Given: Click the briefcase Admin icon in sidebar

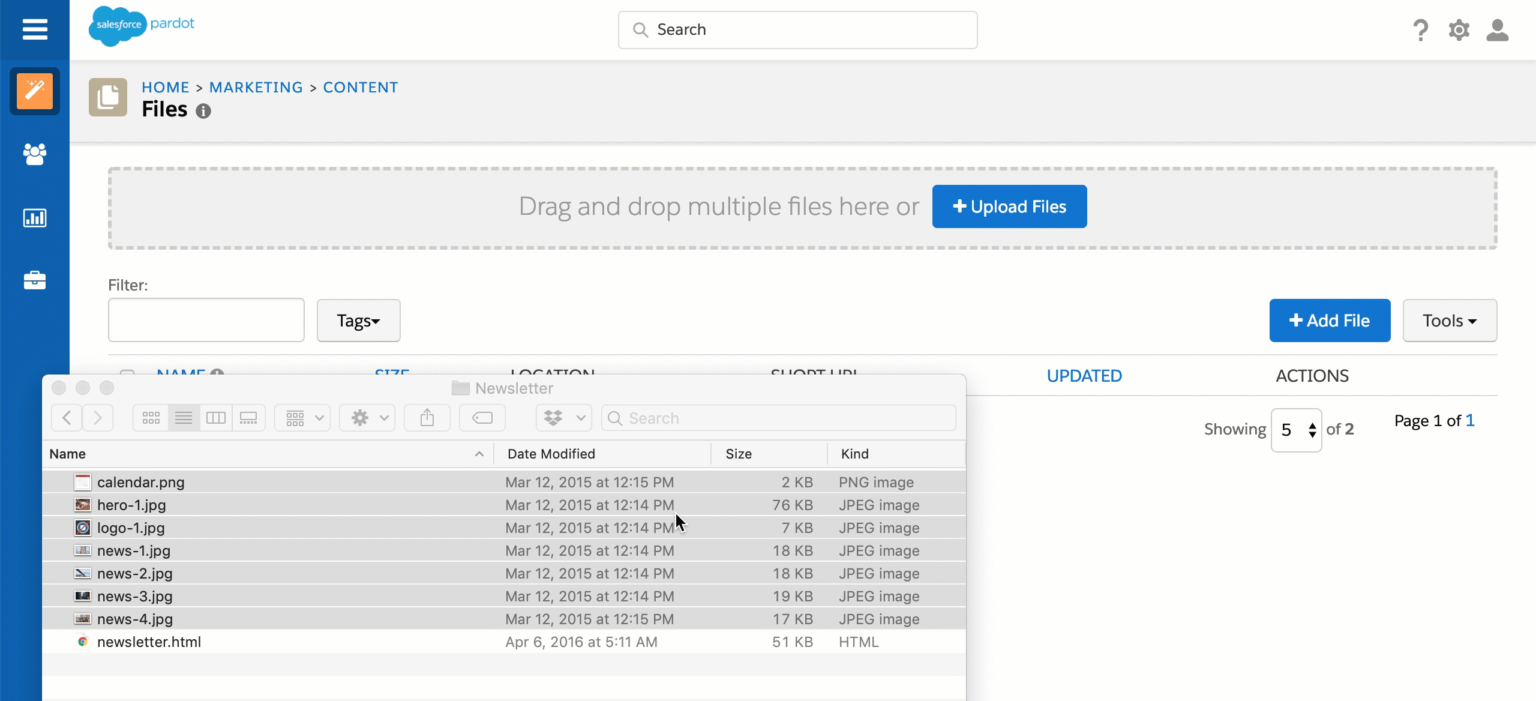Looking at the screenshot, I should [x=35, y=280].
